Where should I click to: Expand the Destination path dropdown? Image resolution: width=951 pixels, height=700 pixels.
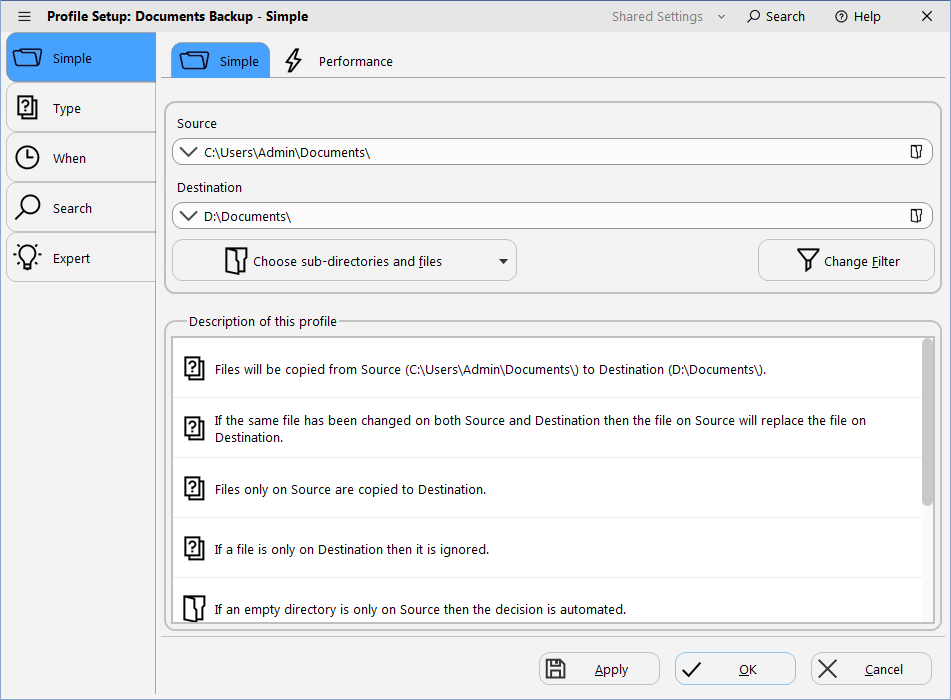[189, 215]
